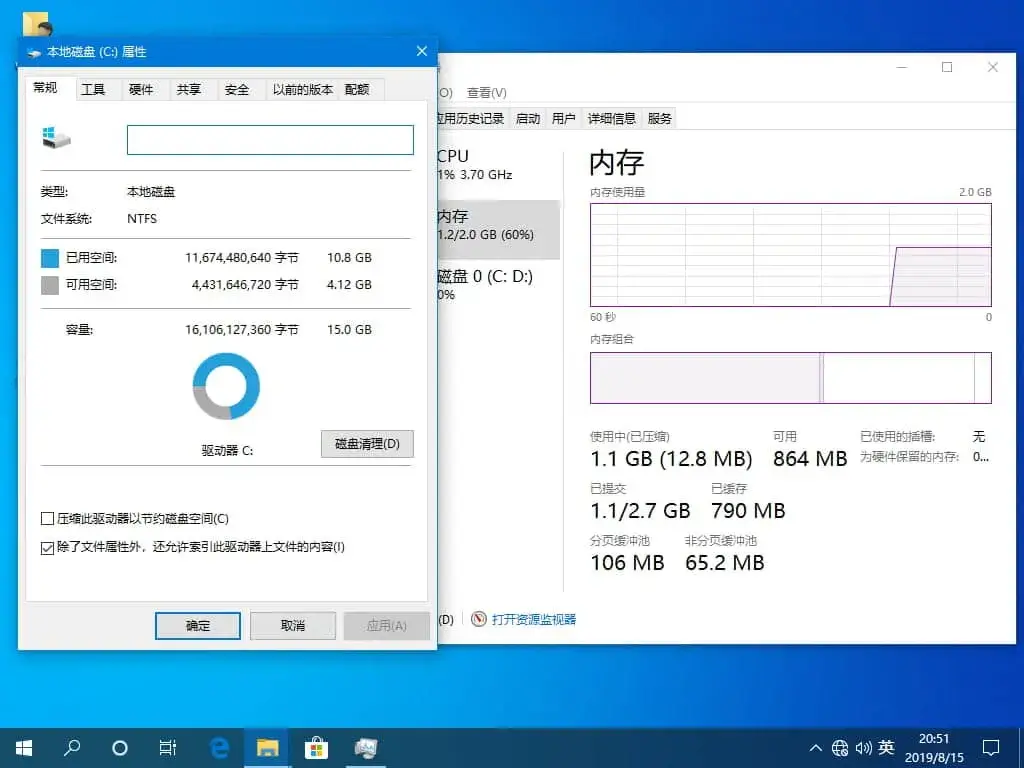Screen dimensions: 1024x768
Task: Open volume speaker tray icon
Action: pos(863,748)
